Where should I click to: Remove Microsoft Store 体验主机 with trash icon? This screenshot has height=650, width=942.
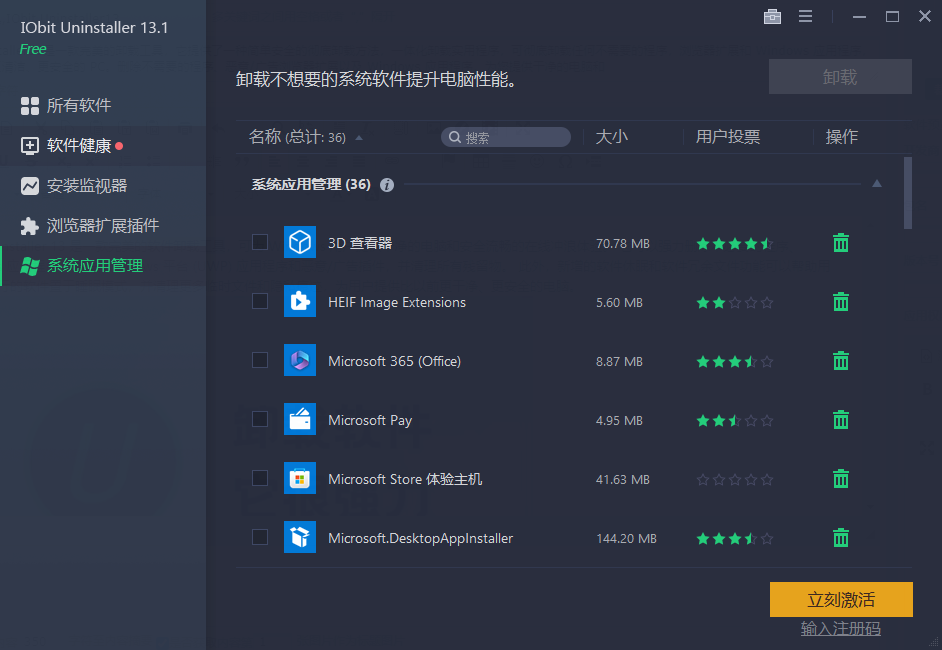tap(840, 479)
